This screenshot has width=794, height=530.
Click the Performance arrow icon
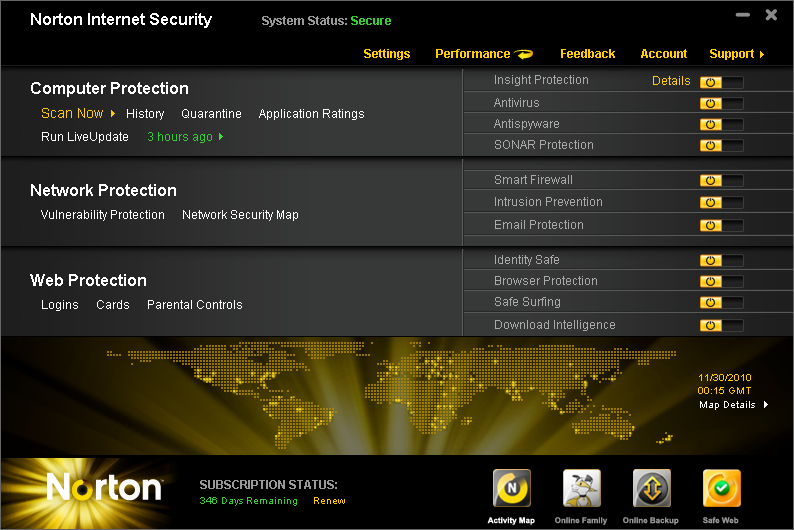524,54
